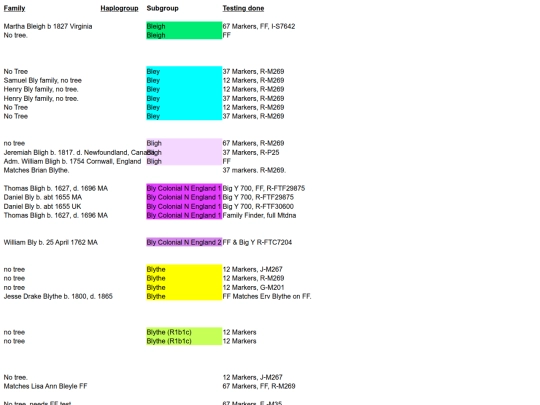
Task: Select yellow 'Blythe' cell in G-M201 row
Action: 184,288
